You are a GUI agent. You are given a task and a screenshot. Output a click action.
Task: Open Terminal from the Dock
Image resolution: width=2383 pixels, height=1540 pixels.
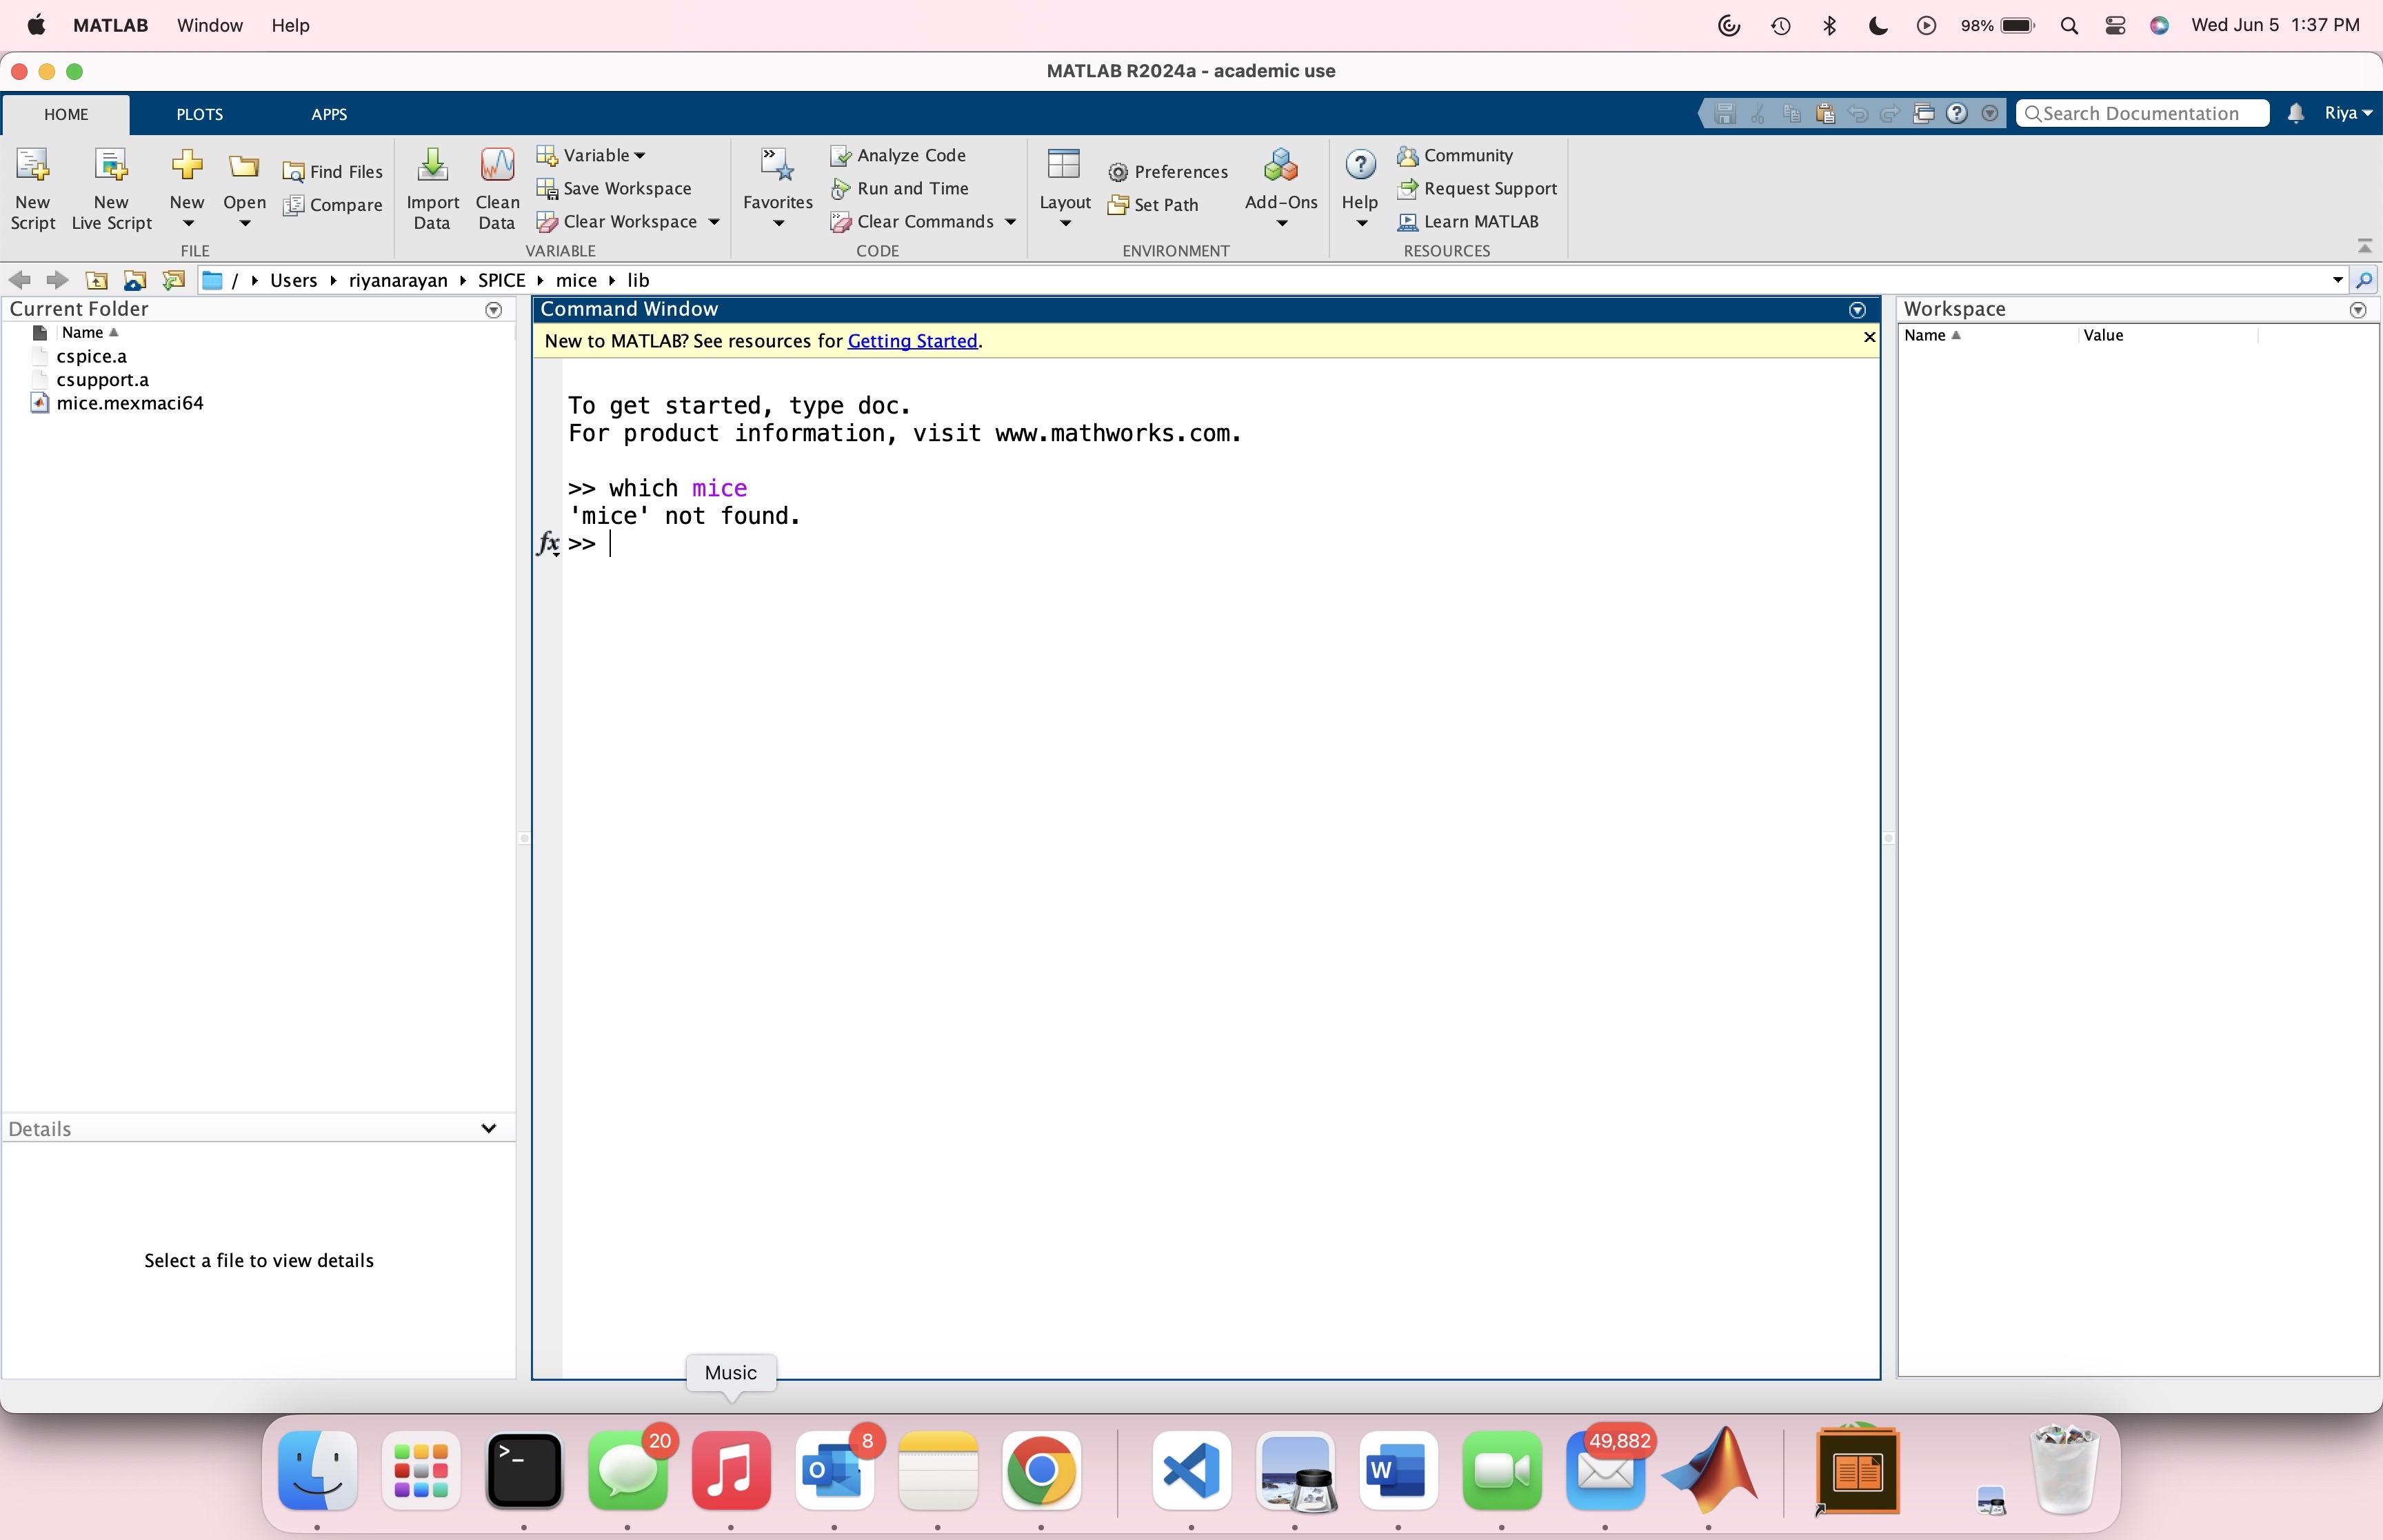click(x=524, y=1470)
